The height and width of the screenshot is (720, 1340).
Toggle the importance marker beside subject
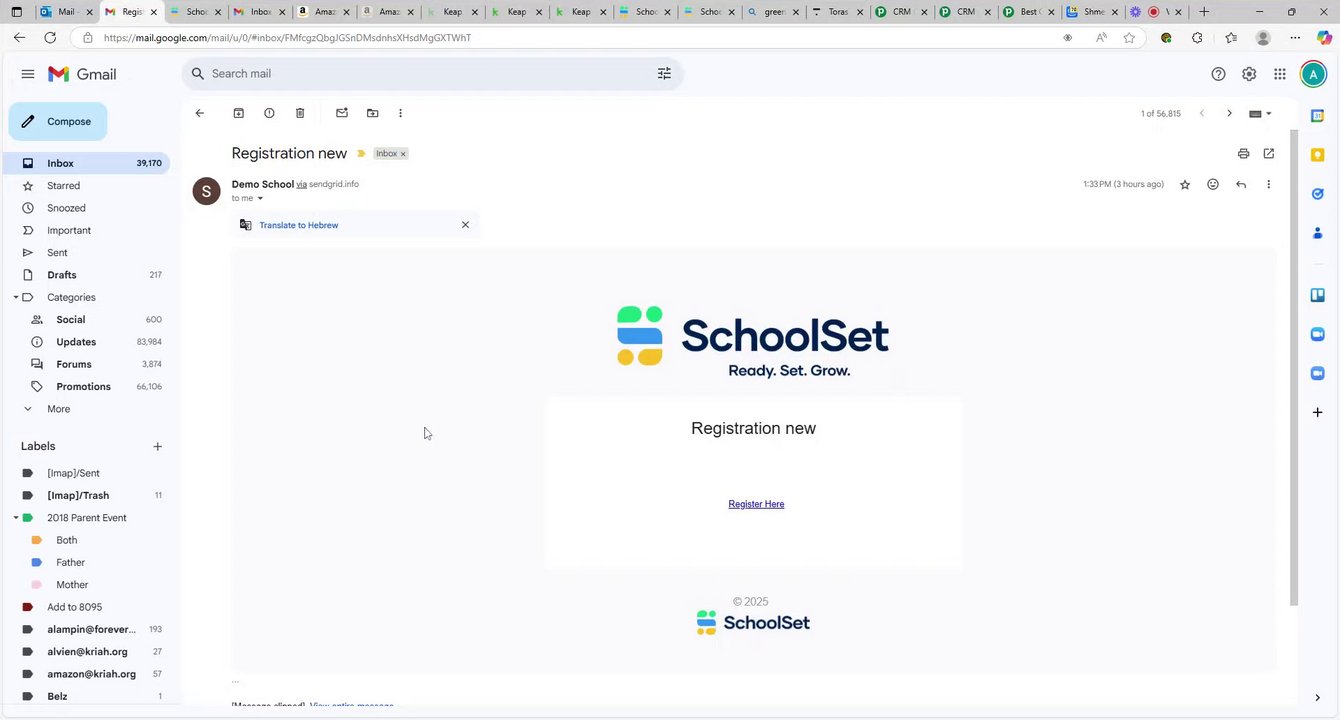(361, 154)
